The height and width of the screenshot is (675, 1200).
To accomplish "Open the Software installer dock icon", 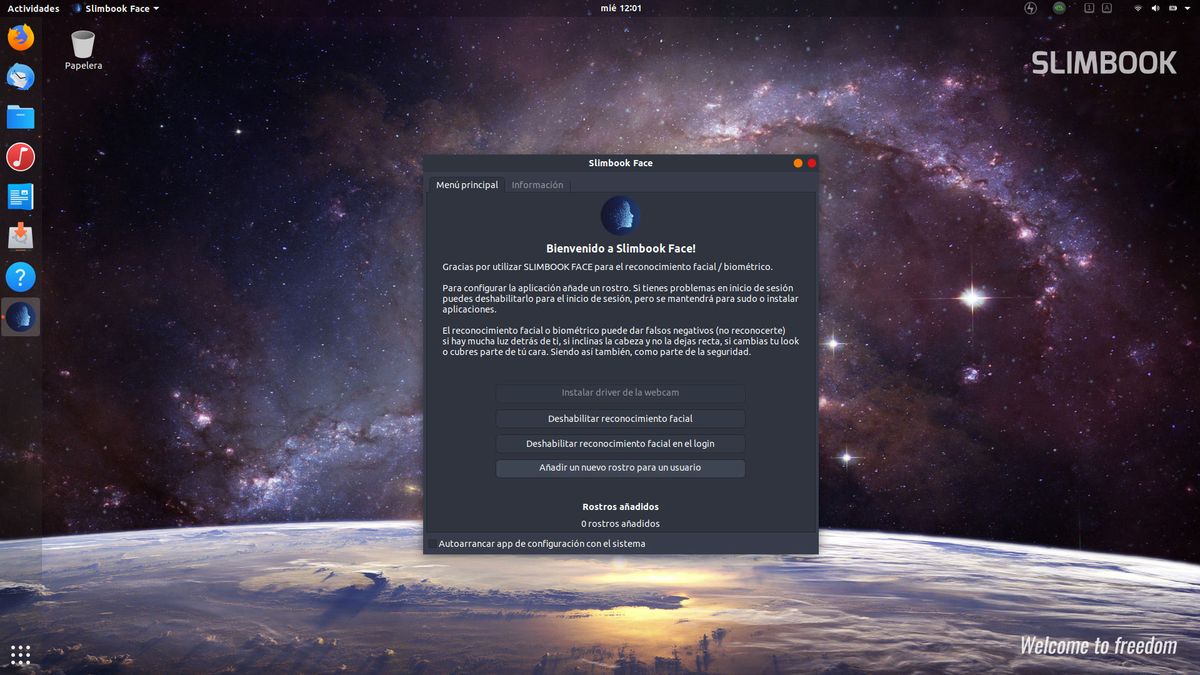I will click(20, 237).
